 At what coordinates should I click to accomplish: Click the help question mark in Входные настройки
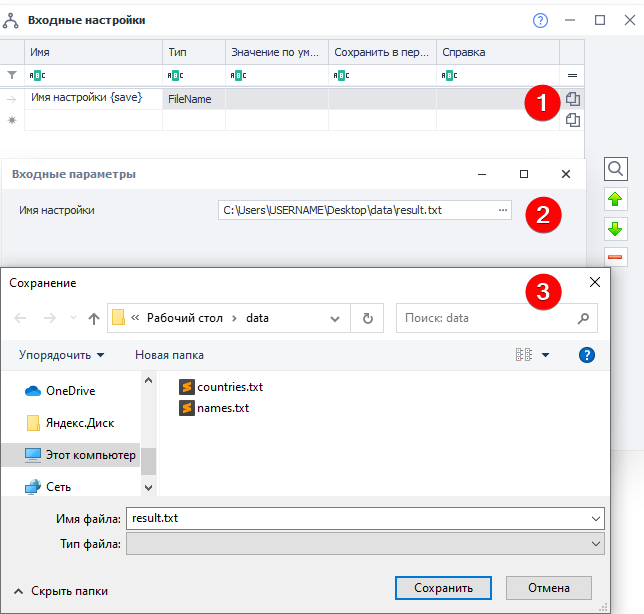tap(541, 20)
